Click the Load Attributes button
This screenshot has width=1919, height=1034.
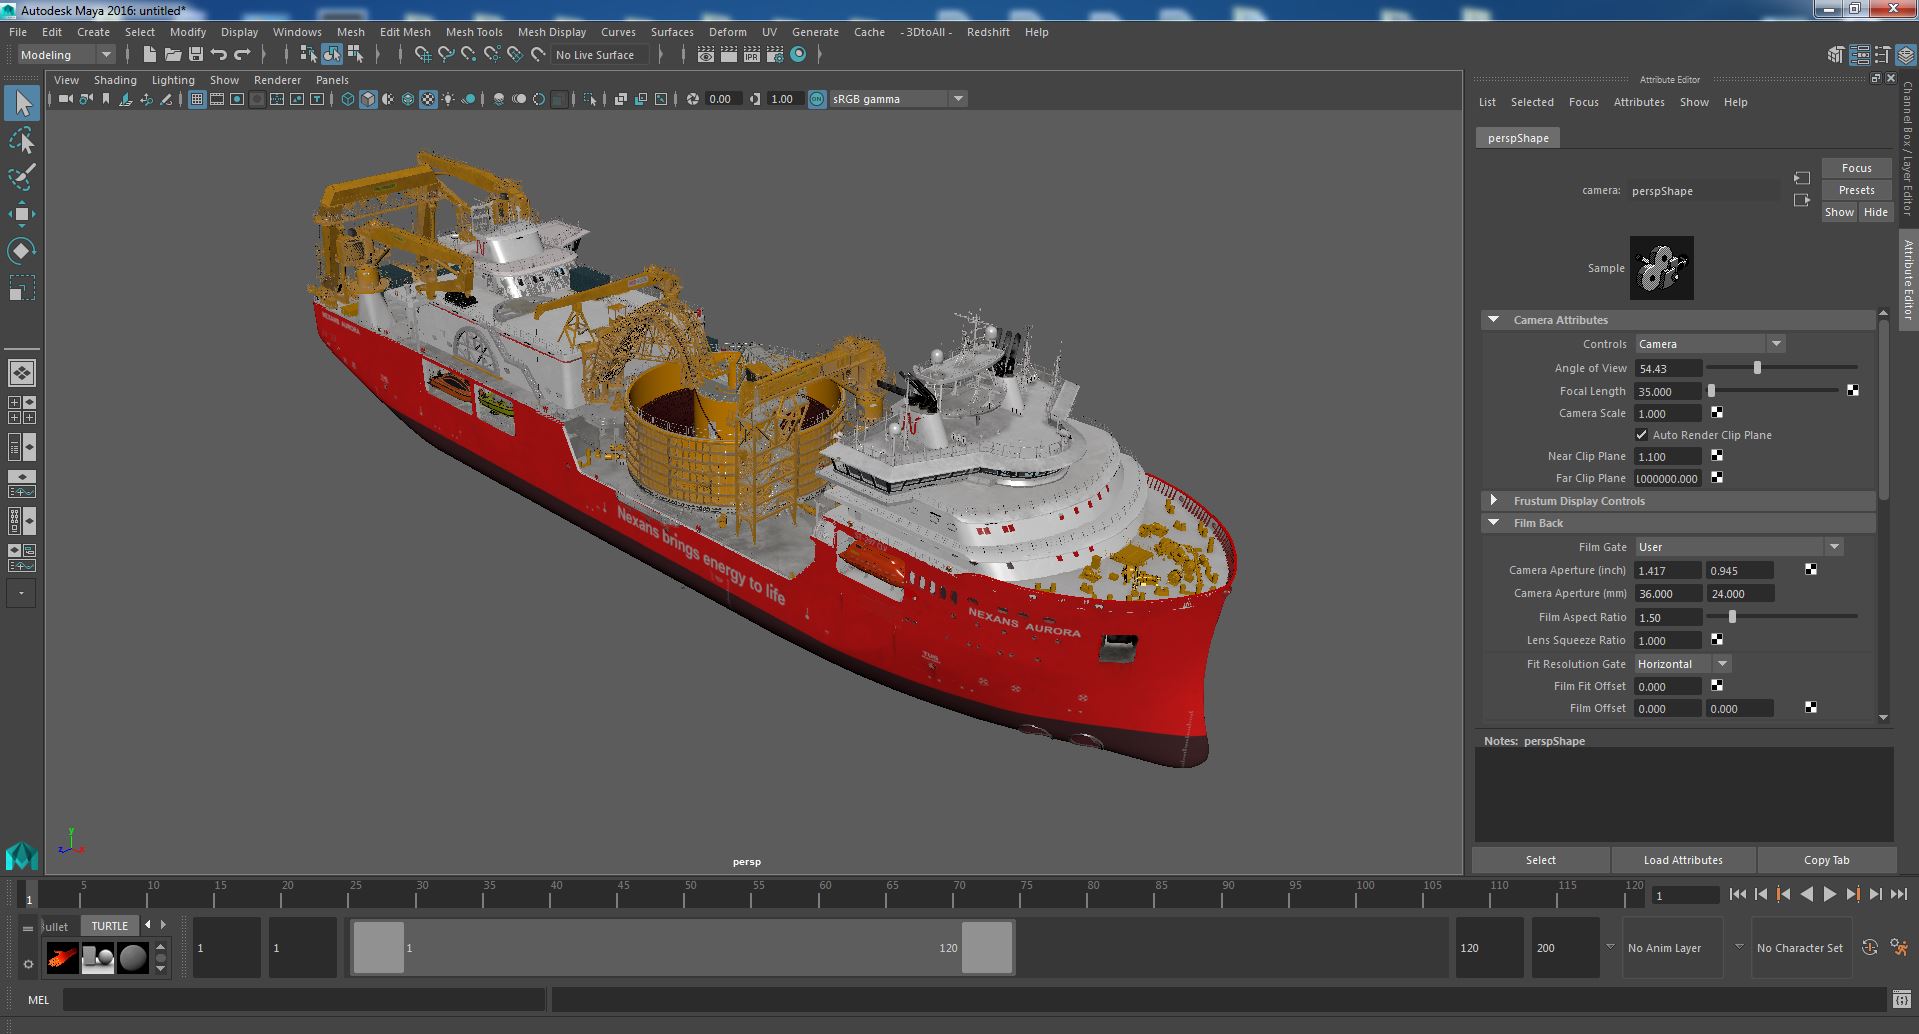click(1683, 860)
